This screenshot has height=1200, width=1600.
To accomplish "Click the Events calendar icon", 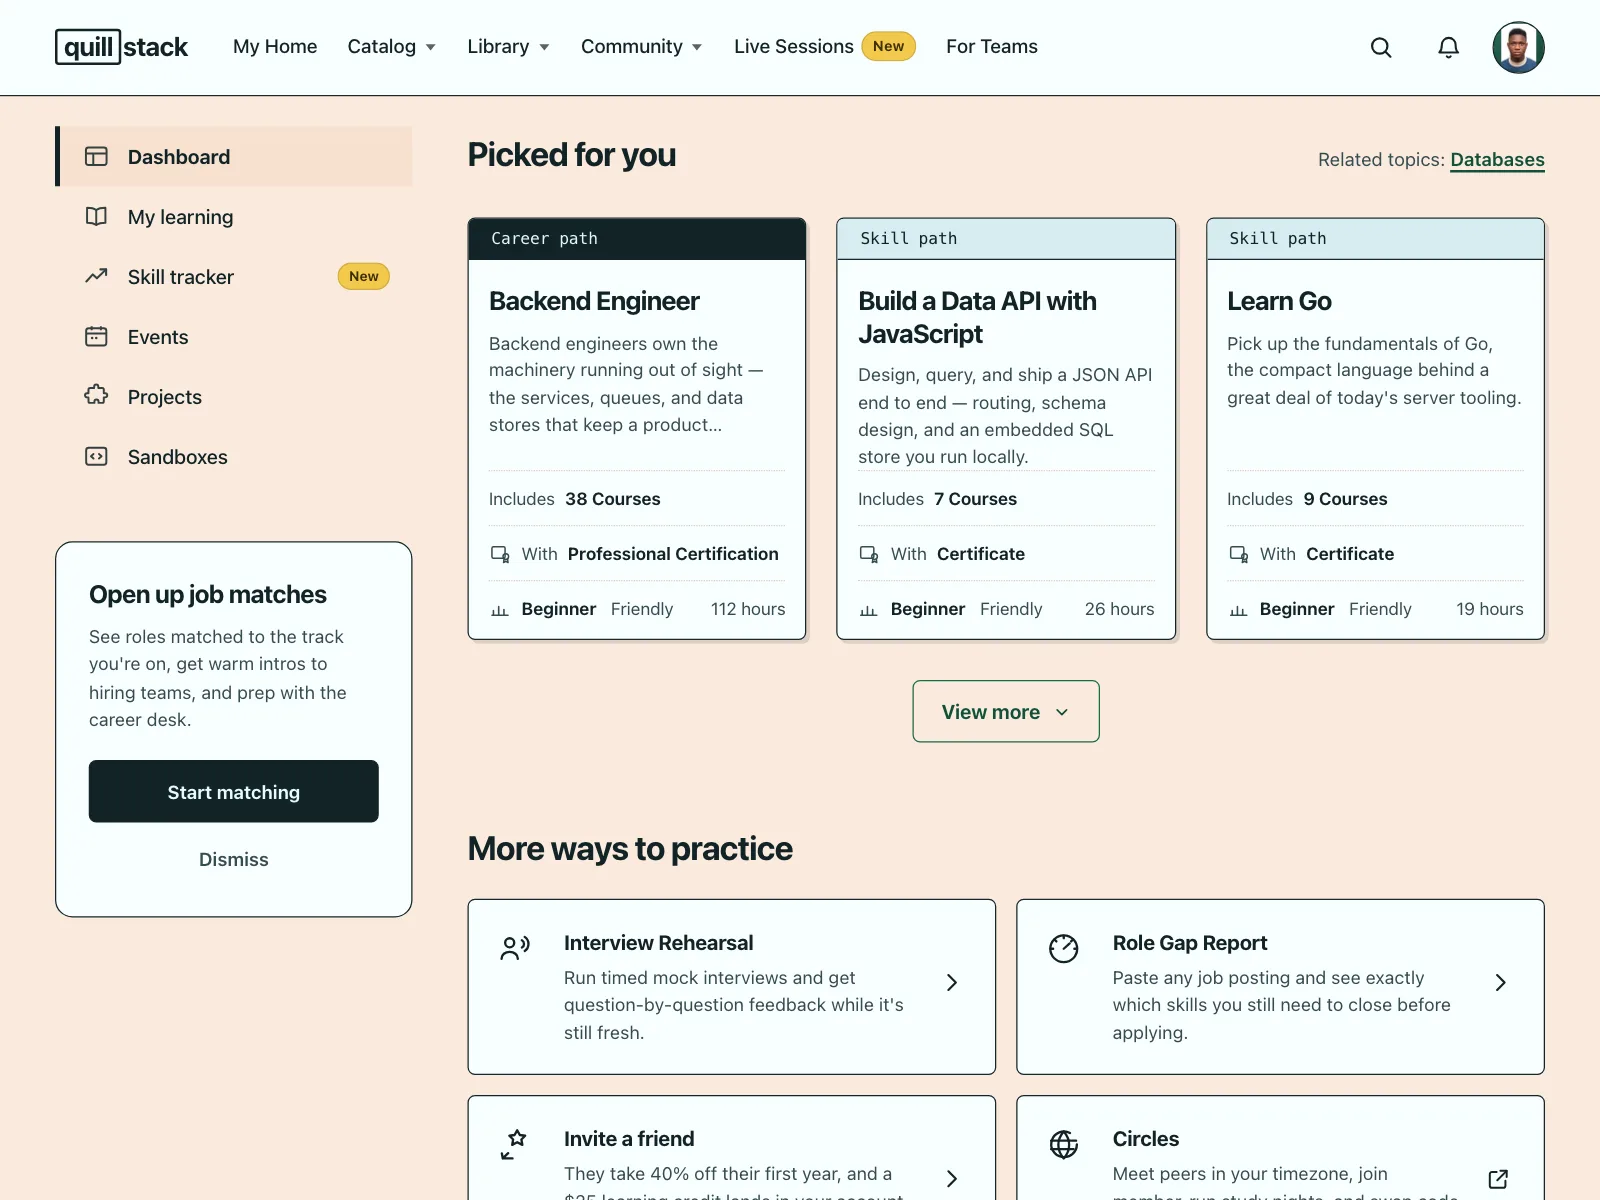I will pos(96,336).
